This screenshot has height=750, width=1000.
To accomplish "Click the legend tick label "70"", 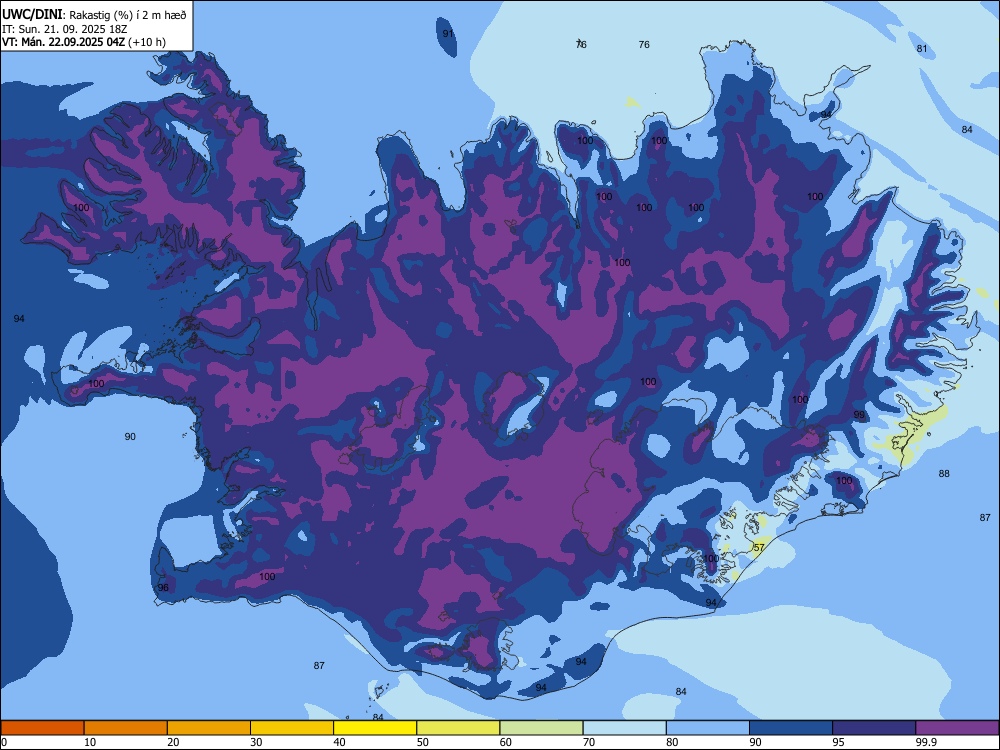I will pos(589,742).
